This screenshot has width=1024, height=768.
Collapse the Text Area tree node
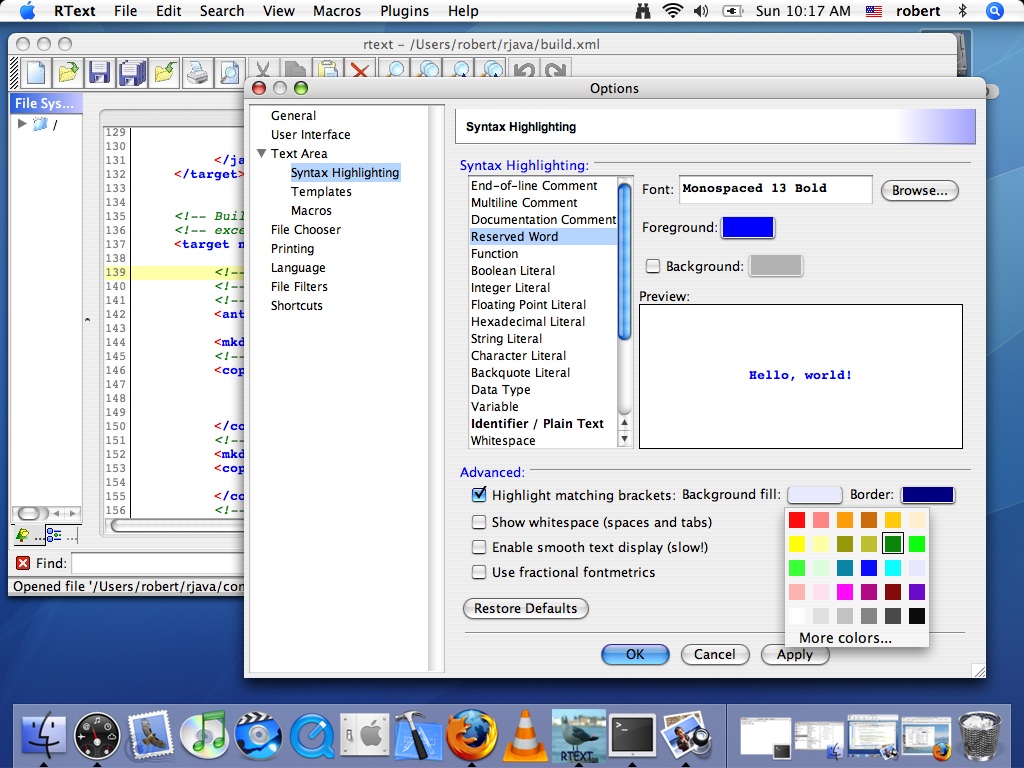click(261, 154)
